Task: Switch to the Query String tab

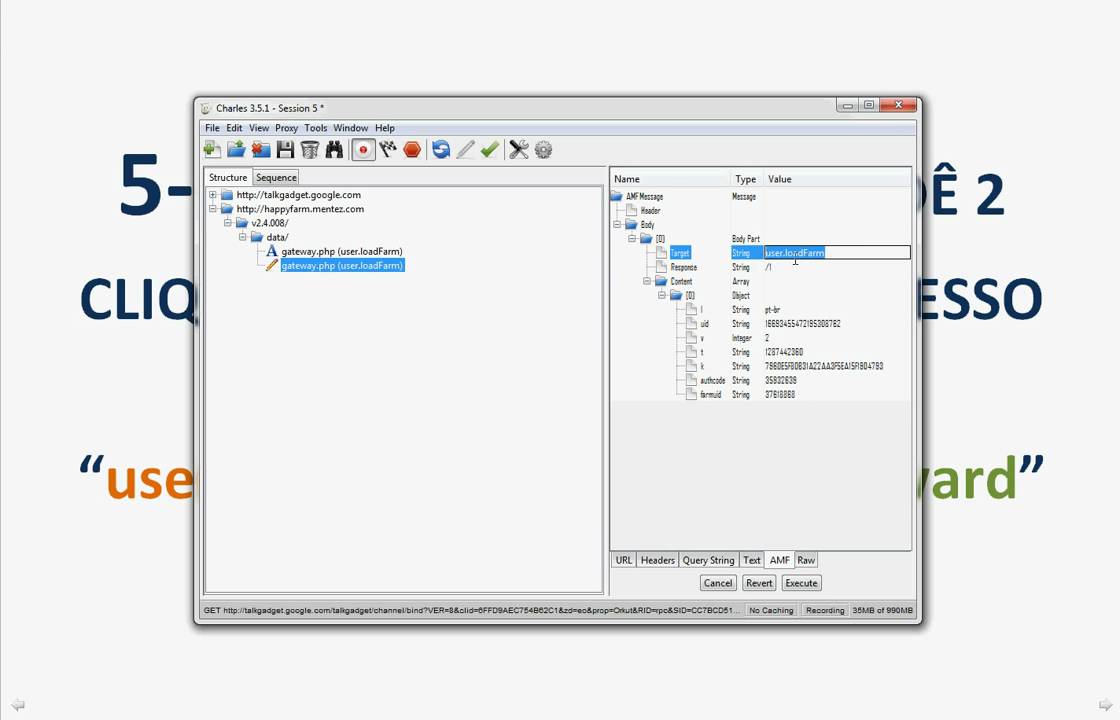Action: point(708,560)
